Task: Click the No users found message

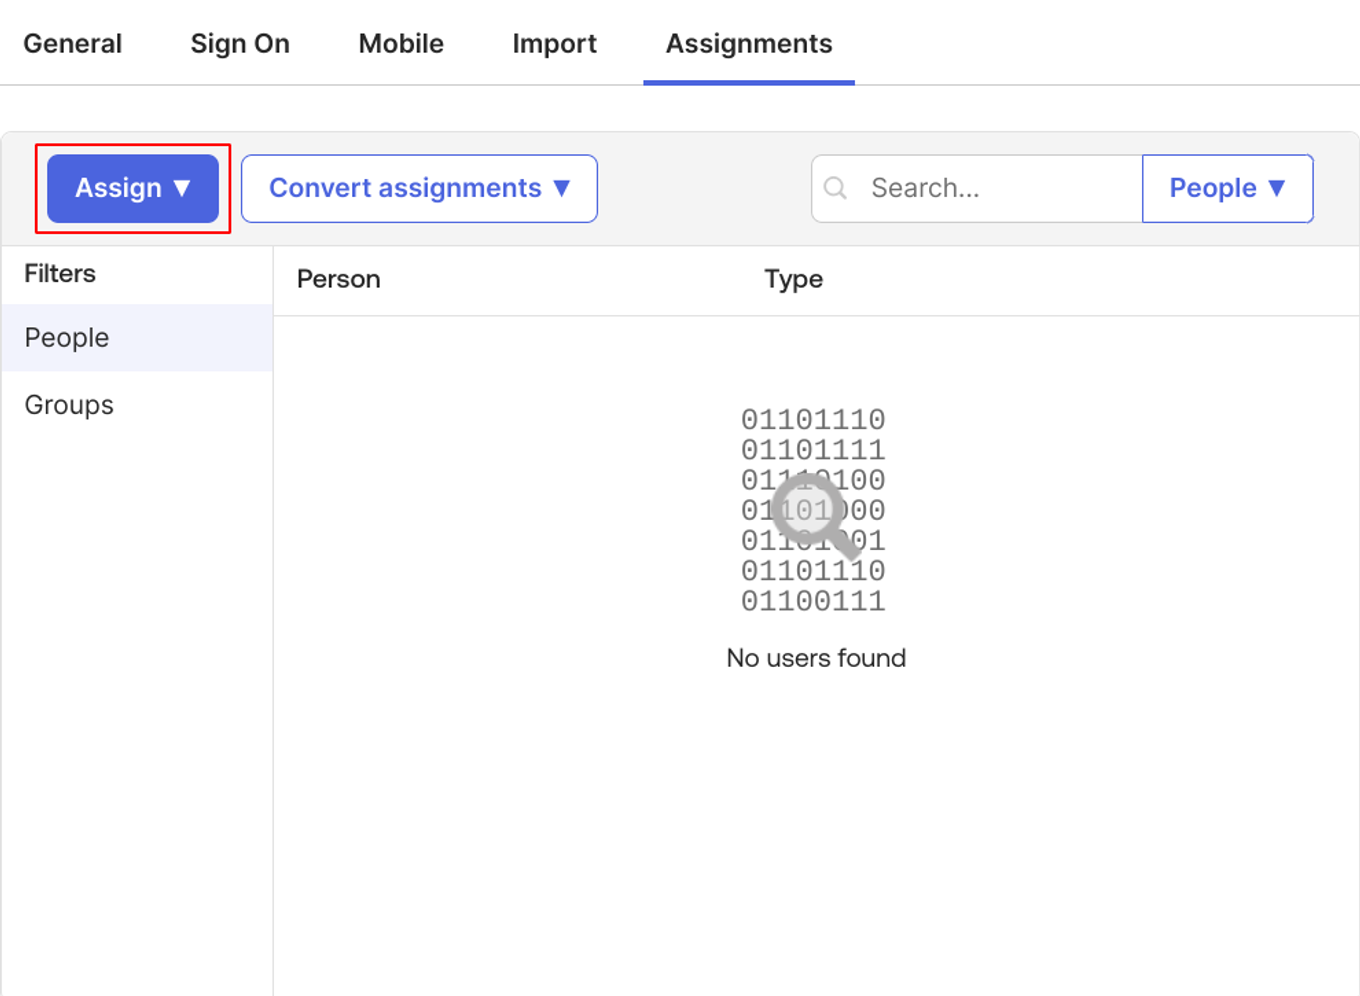Action: pyautogui.click(x=816, y=658)
